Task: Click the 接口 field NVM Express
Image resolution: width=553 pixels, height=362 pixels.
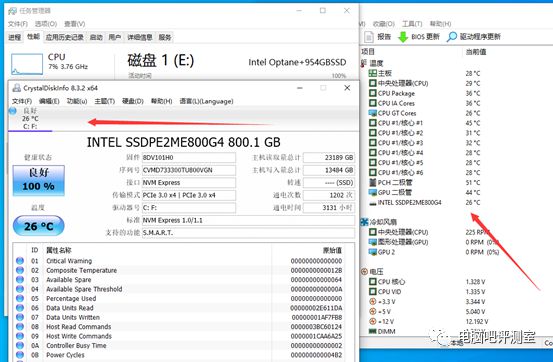Action: tap(189, 182)
